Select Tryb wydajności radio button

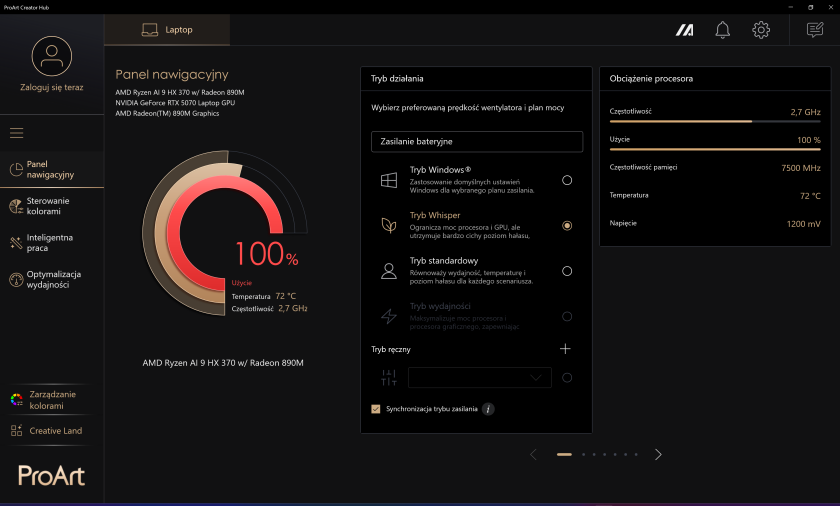pos(567,316)
